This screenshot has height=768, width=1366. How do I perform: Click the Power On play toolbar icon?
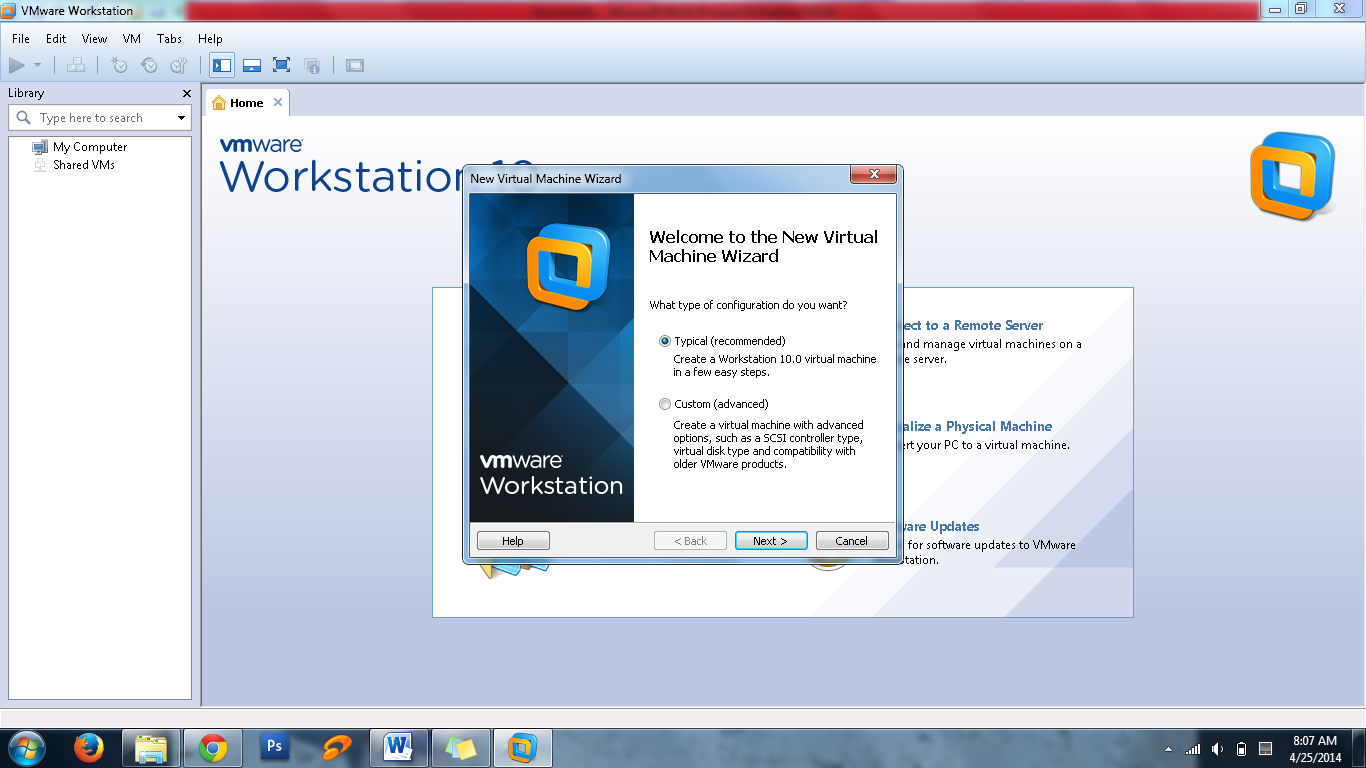pyautogui.click(x=17, y=66)
